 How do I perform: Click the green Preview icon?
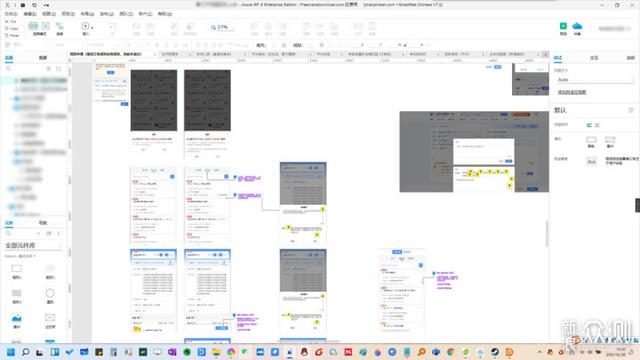563,26
